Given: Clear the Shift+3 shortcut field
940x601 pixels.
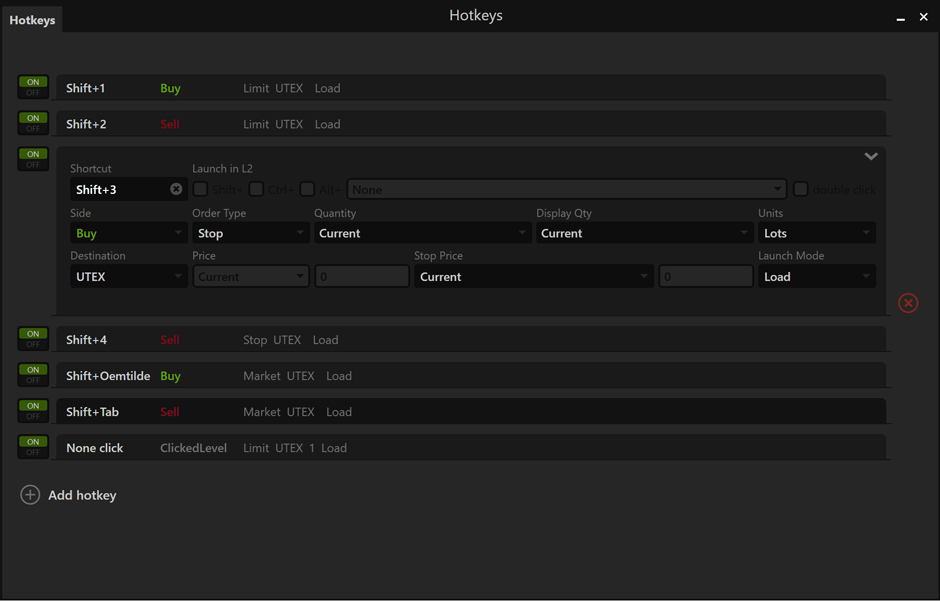Looking at the screenshot, I should click(176, 189).
